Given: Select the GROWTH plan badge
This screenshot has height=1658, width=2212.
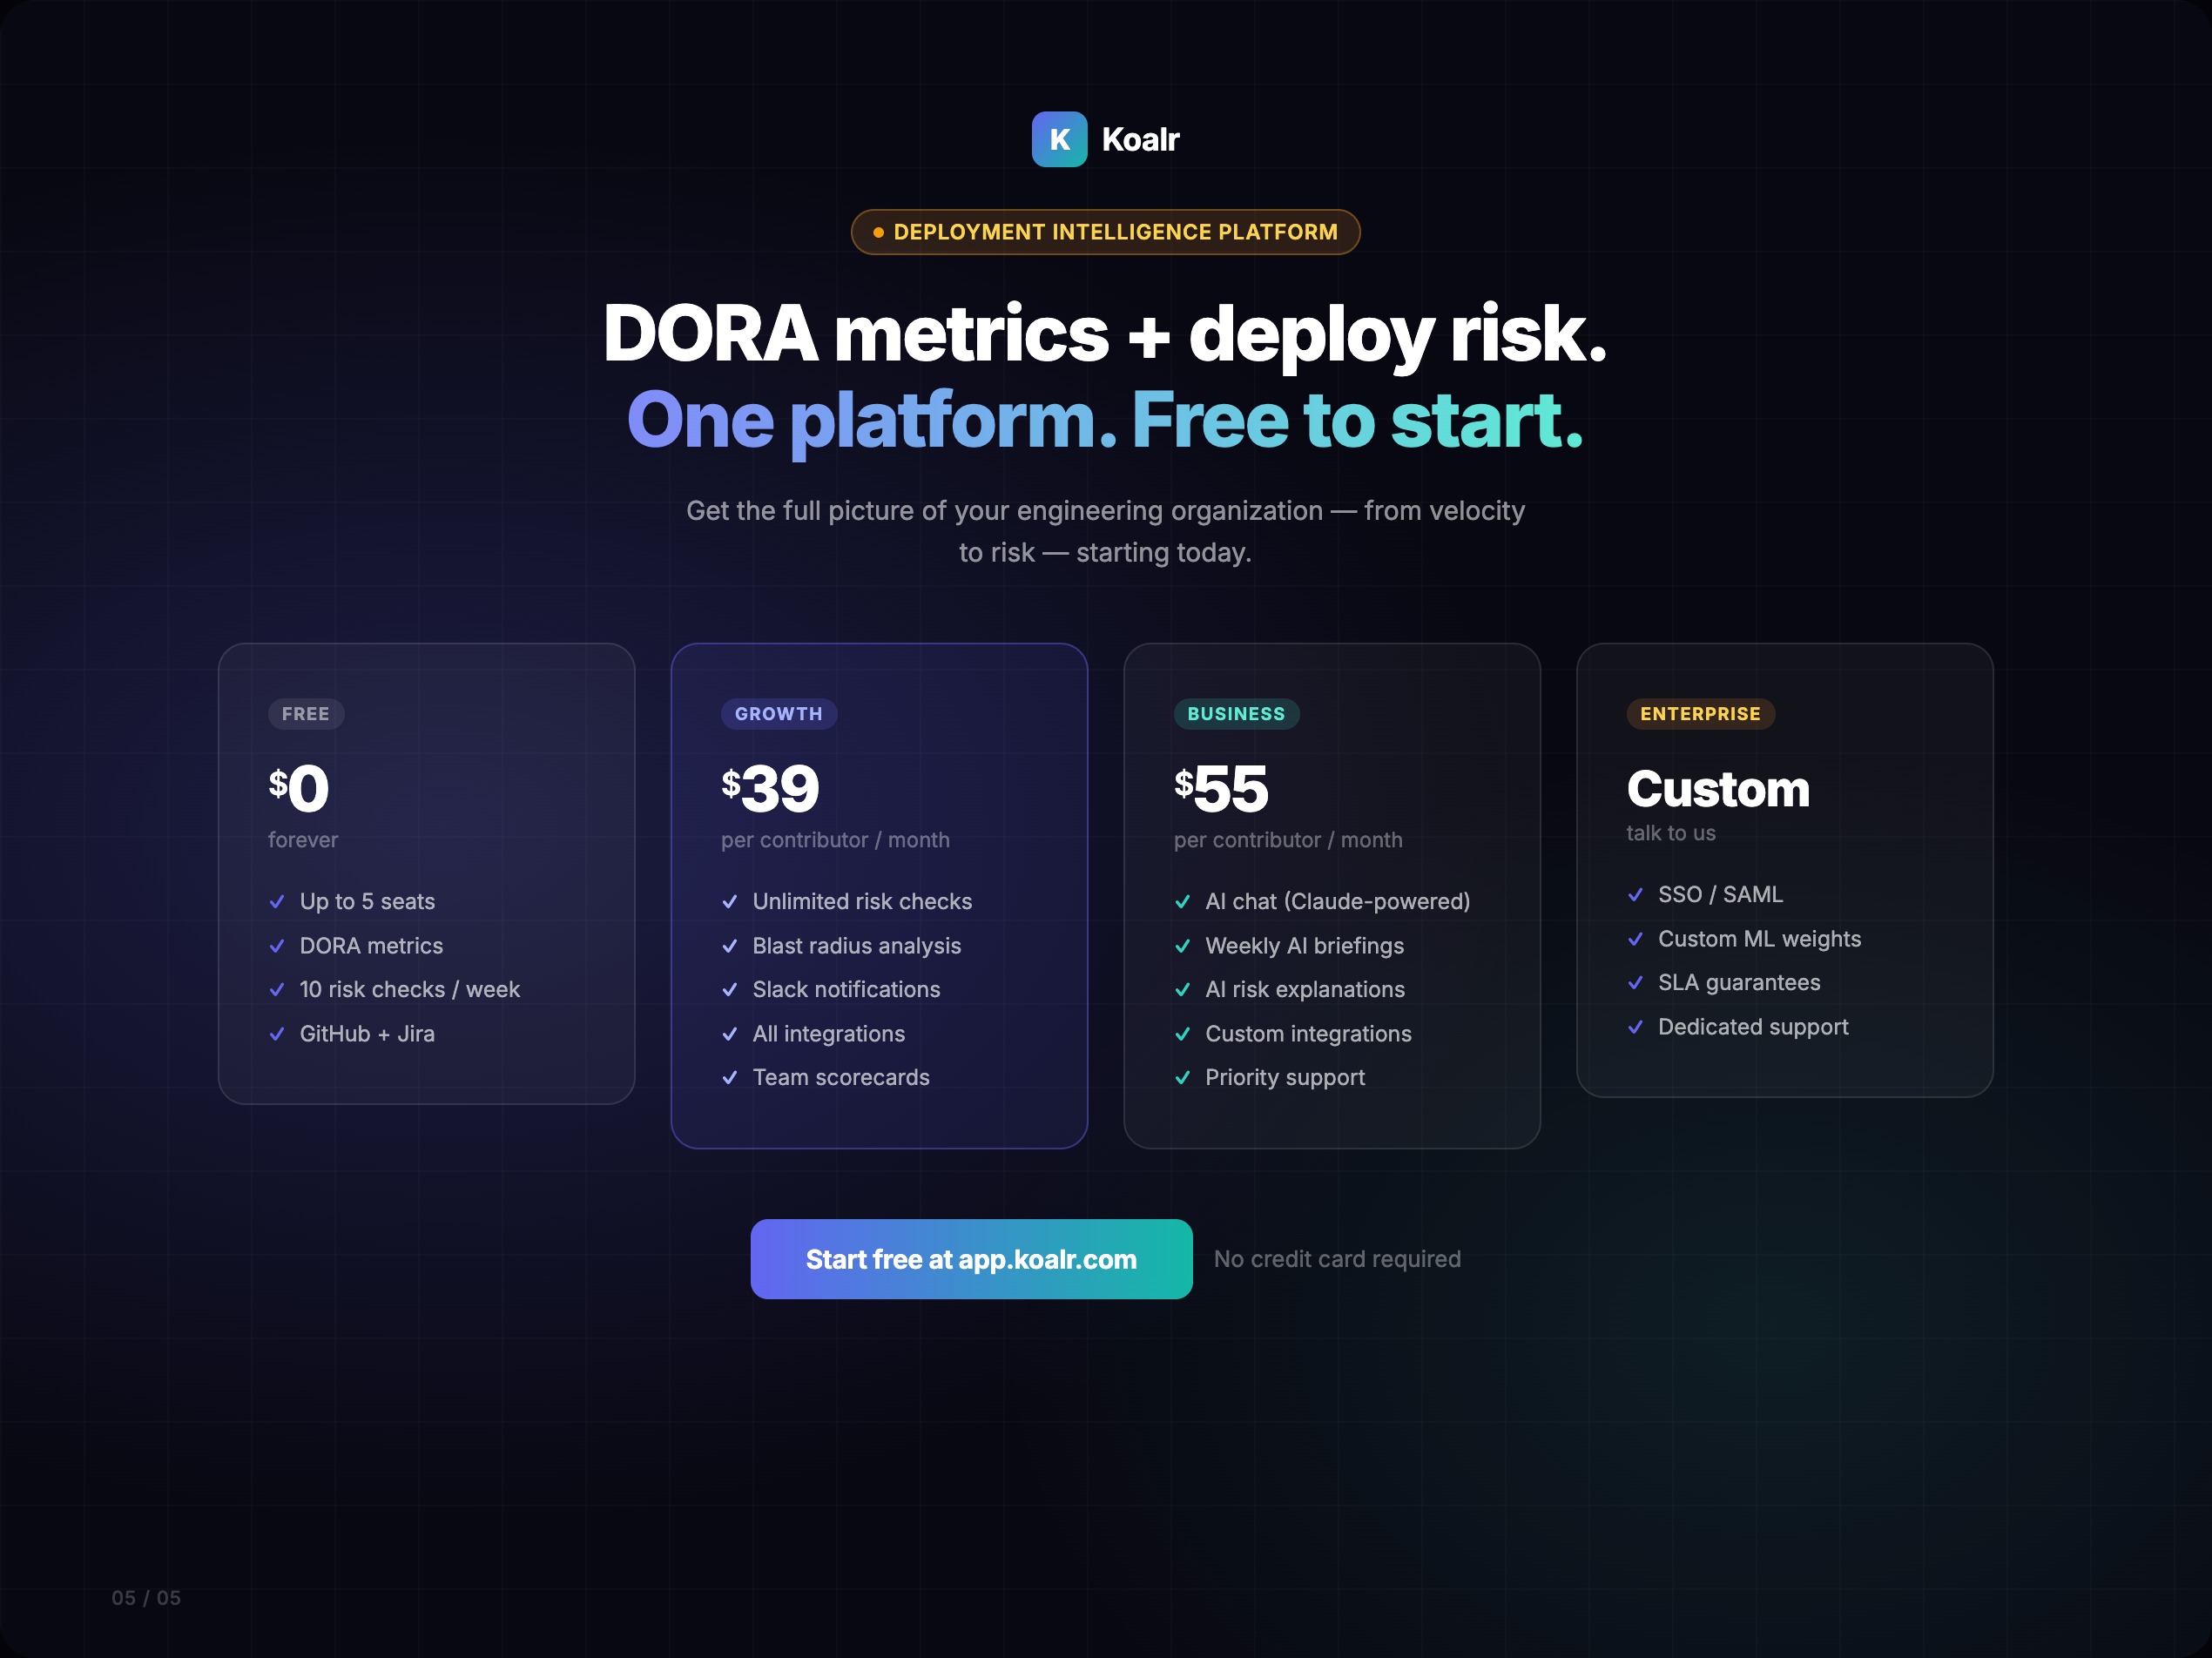Looking at the screenshot, I should coord(778,714).
